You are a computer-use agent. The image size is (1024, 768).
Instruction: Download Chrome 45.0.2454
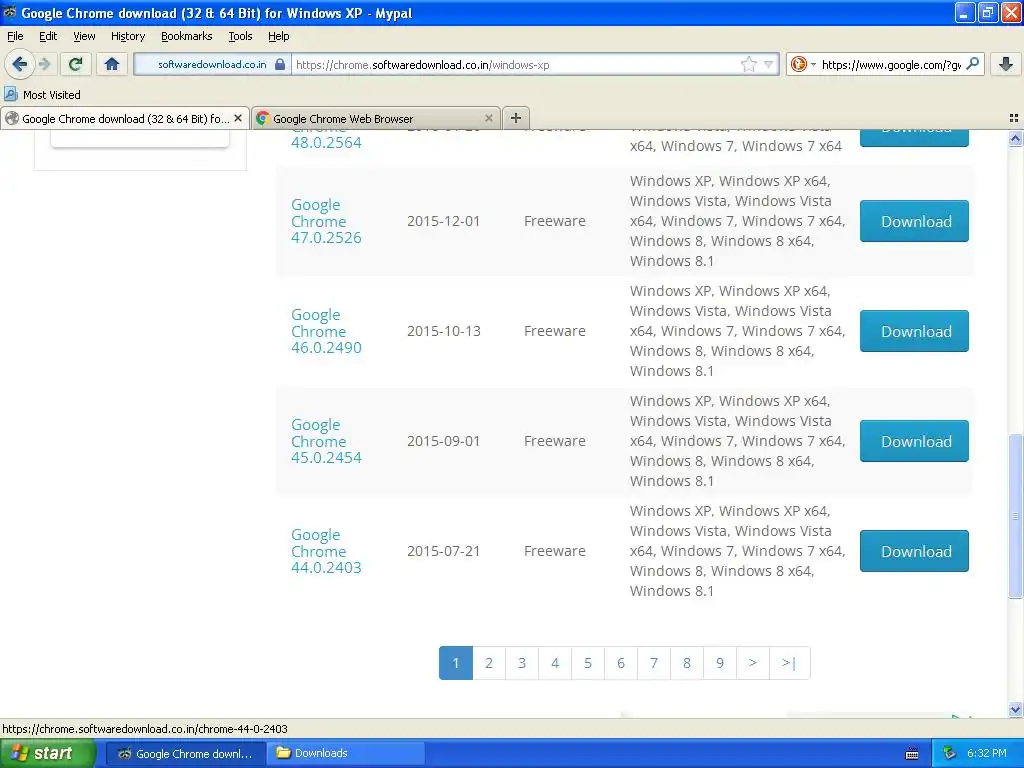tap(914, 441)
